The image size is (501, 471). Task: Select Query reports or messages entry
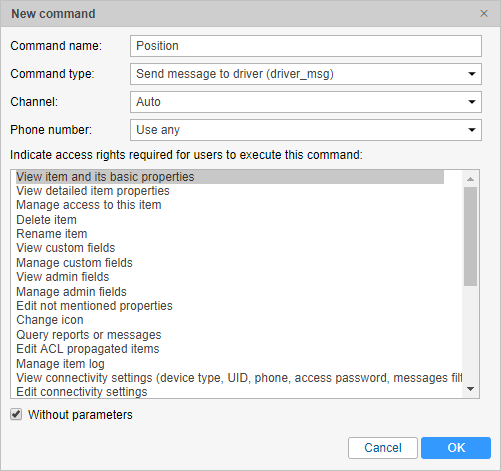tap(230, 334)
